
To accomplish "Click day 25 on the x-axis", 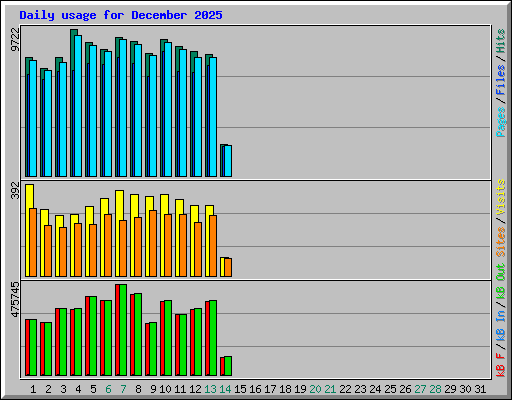I will pos(390,389).
